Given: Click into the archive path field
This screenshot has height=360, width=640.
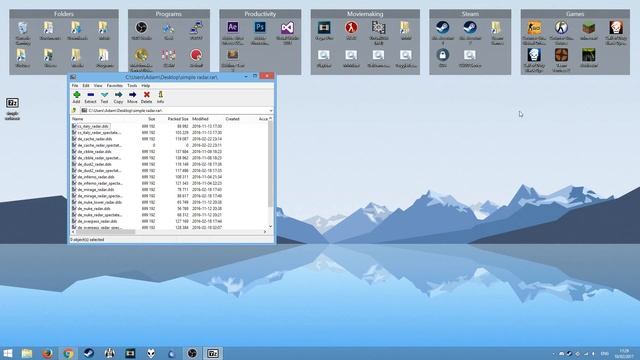Looking at the screenshot, I should (x=176, y=111).
